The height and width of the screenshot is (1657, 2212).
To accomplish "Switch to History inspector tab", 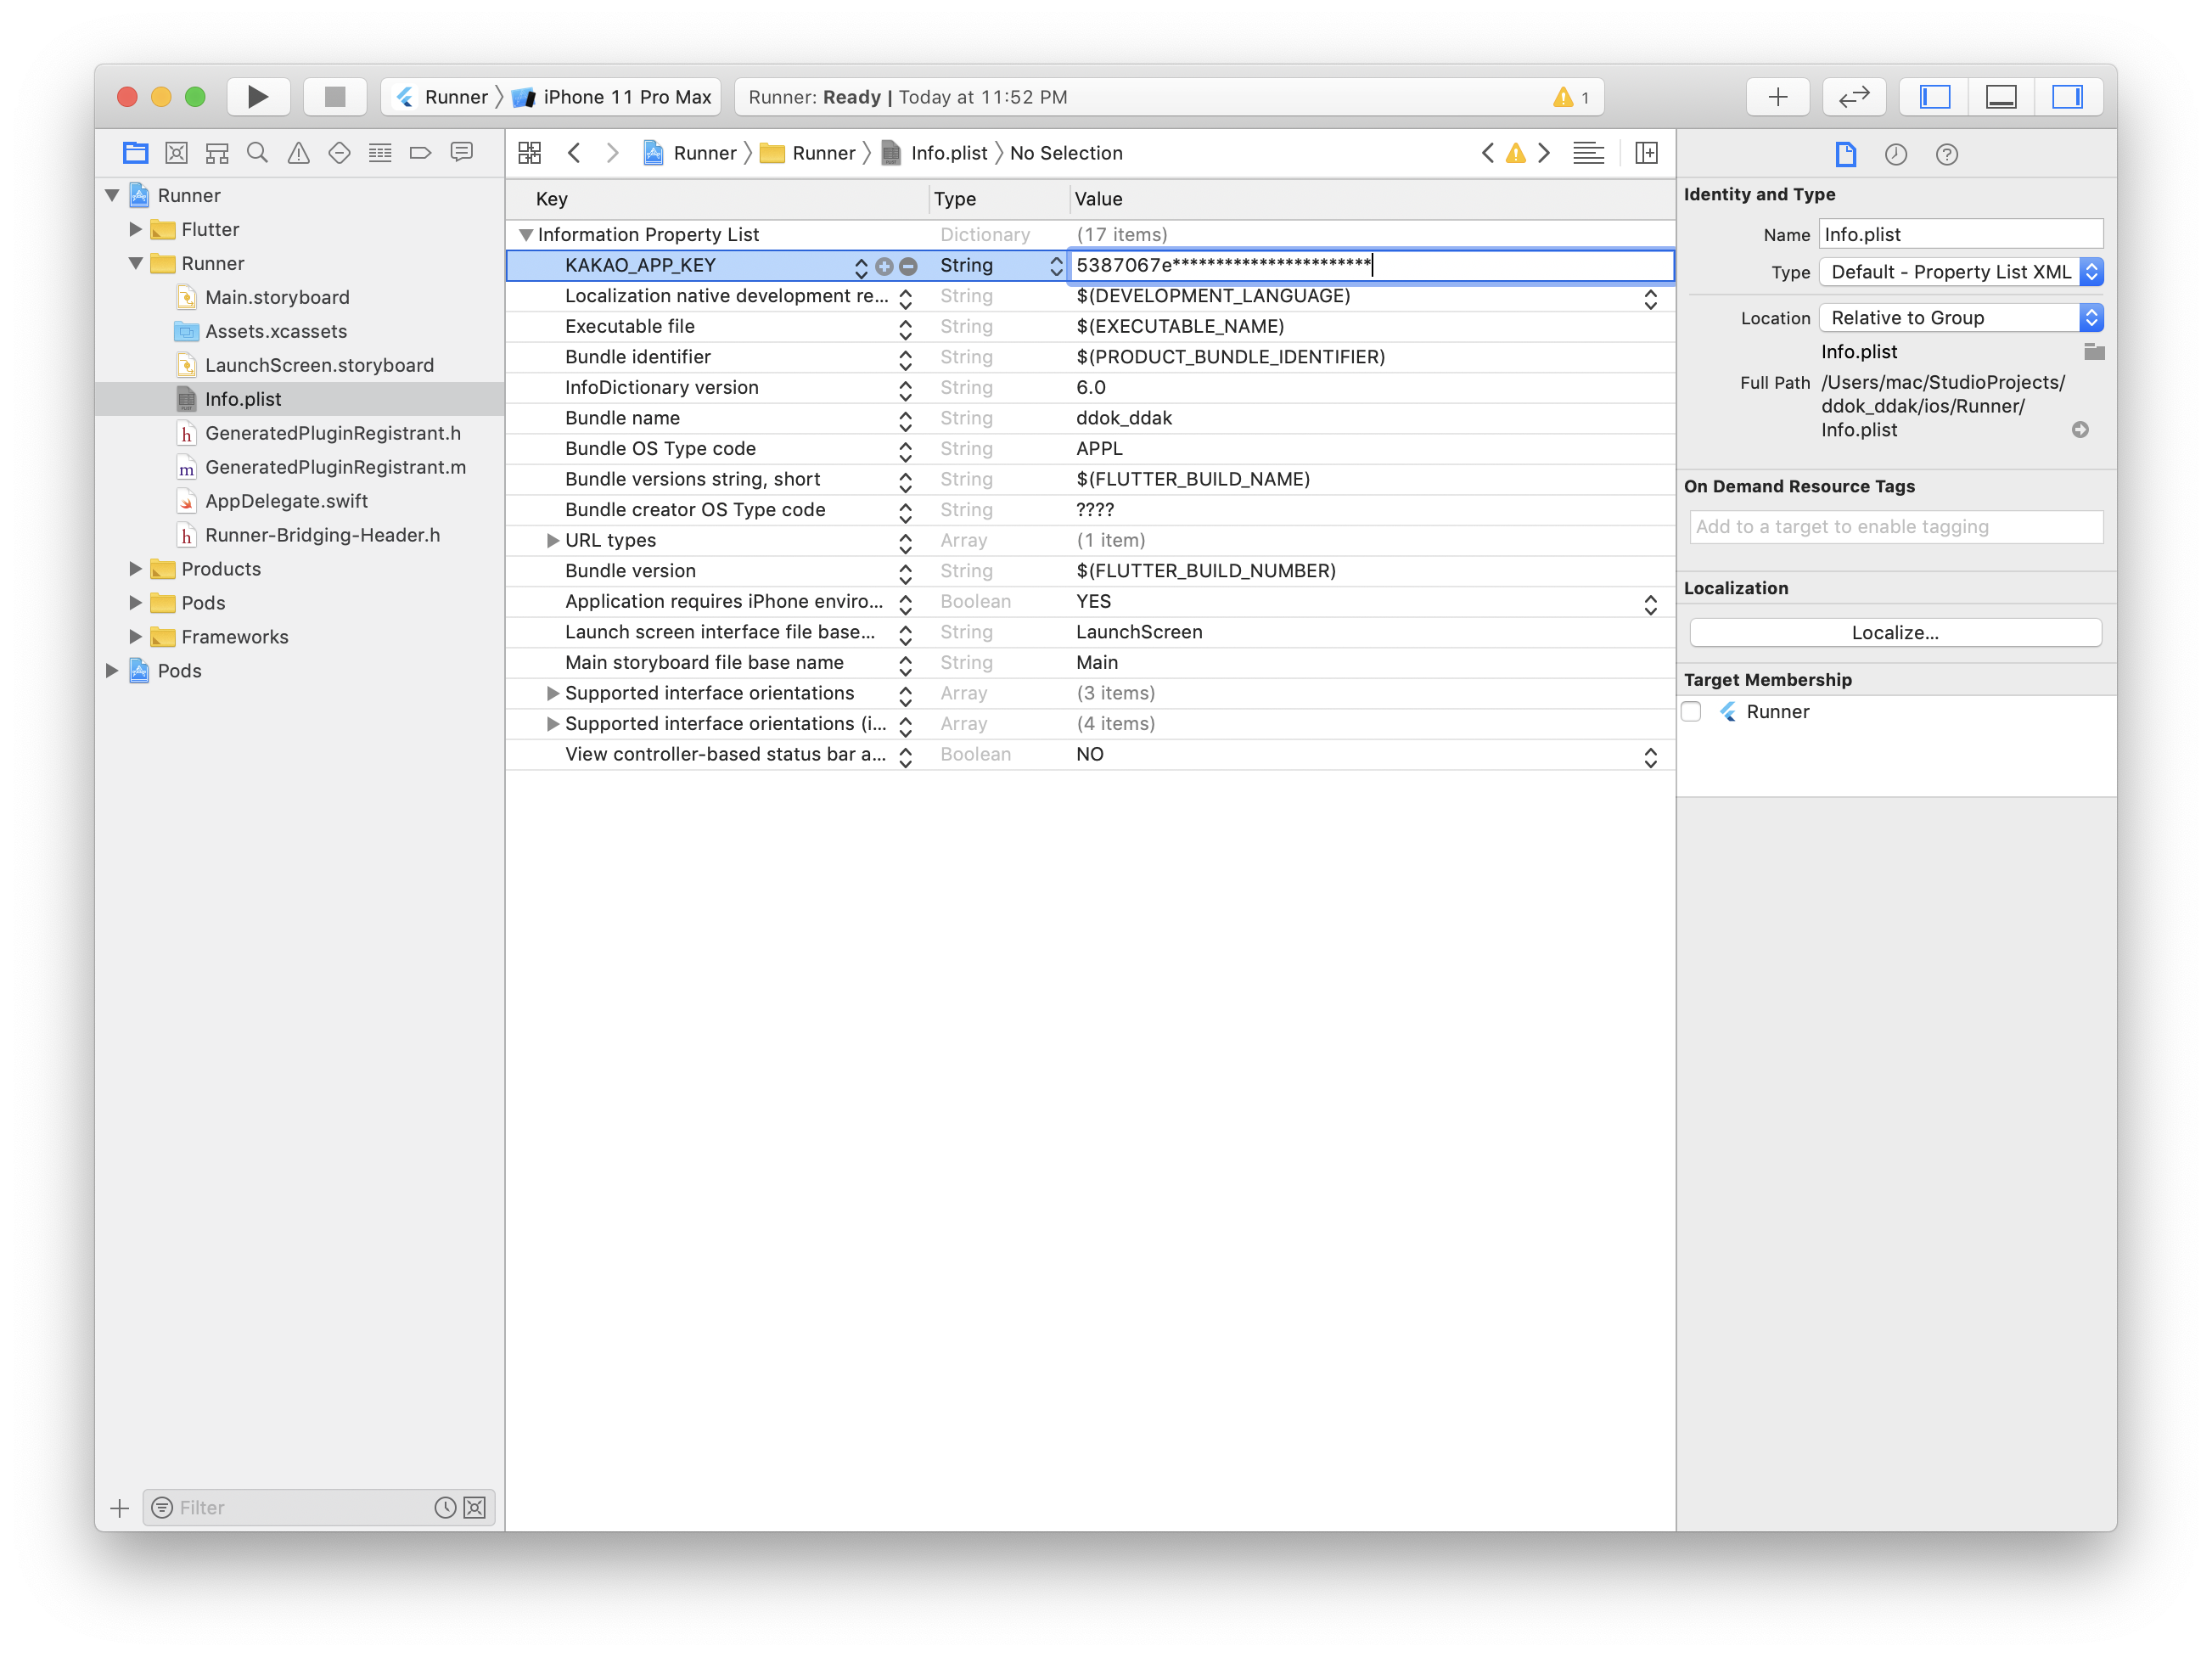I will tap(1895, 154).
